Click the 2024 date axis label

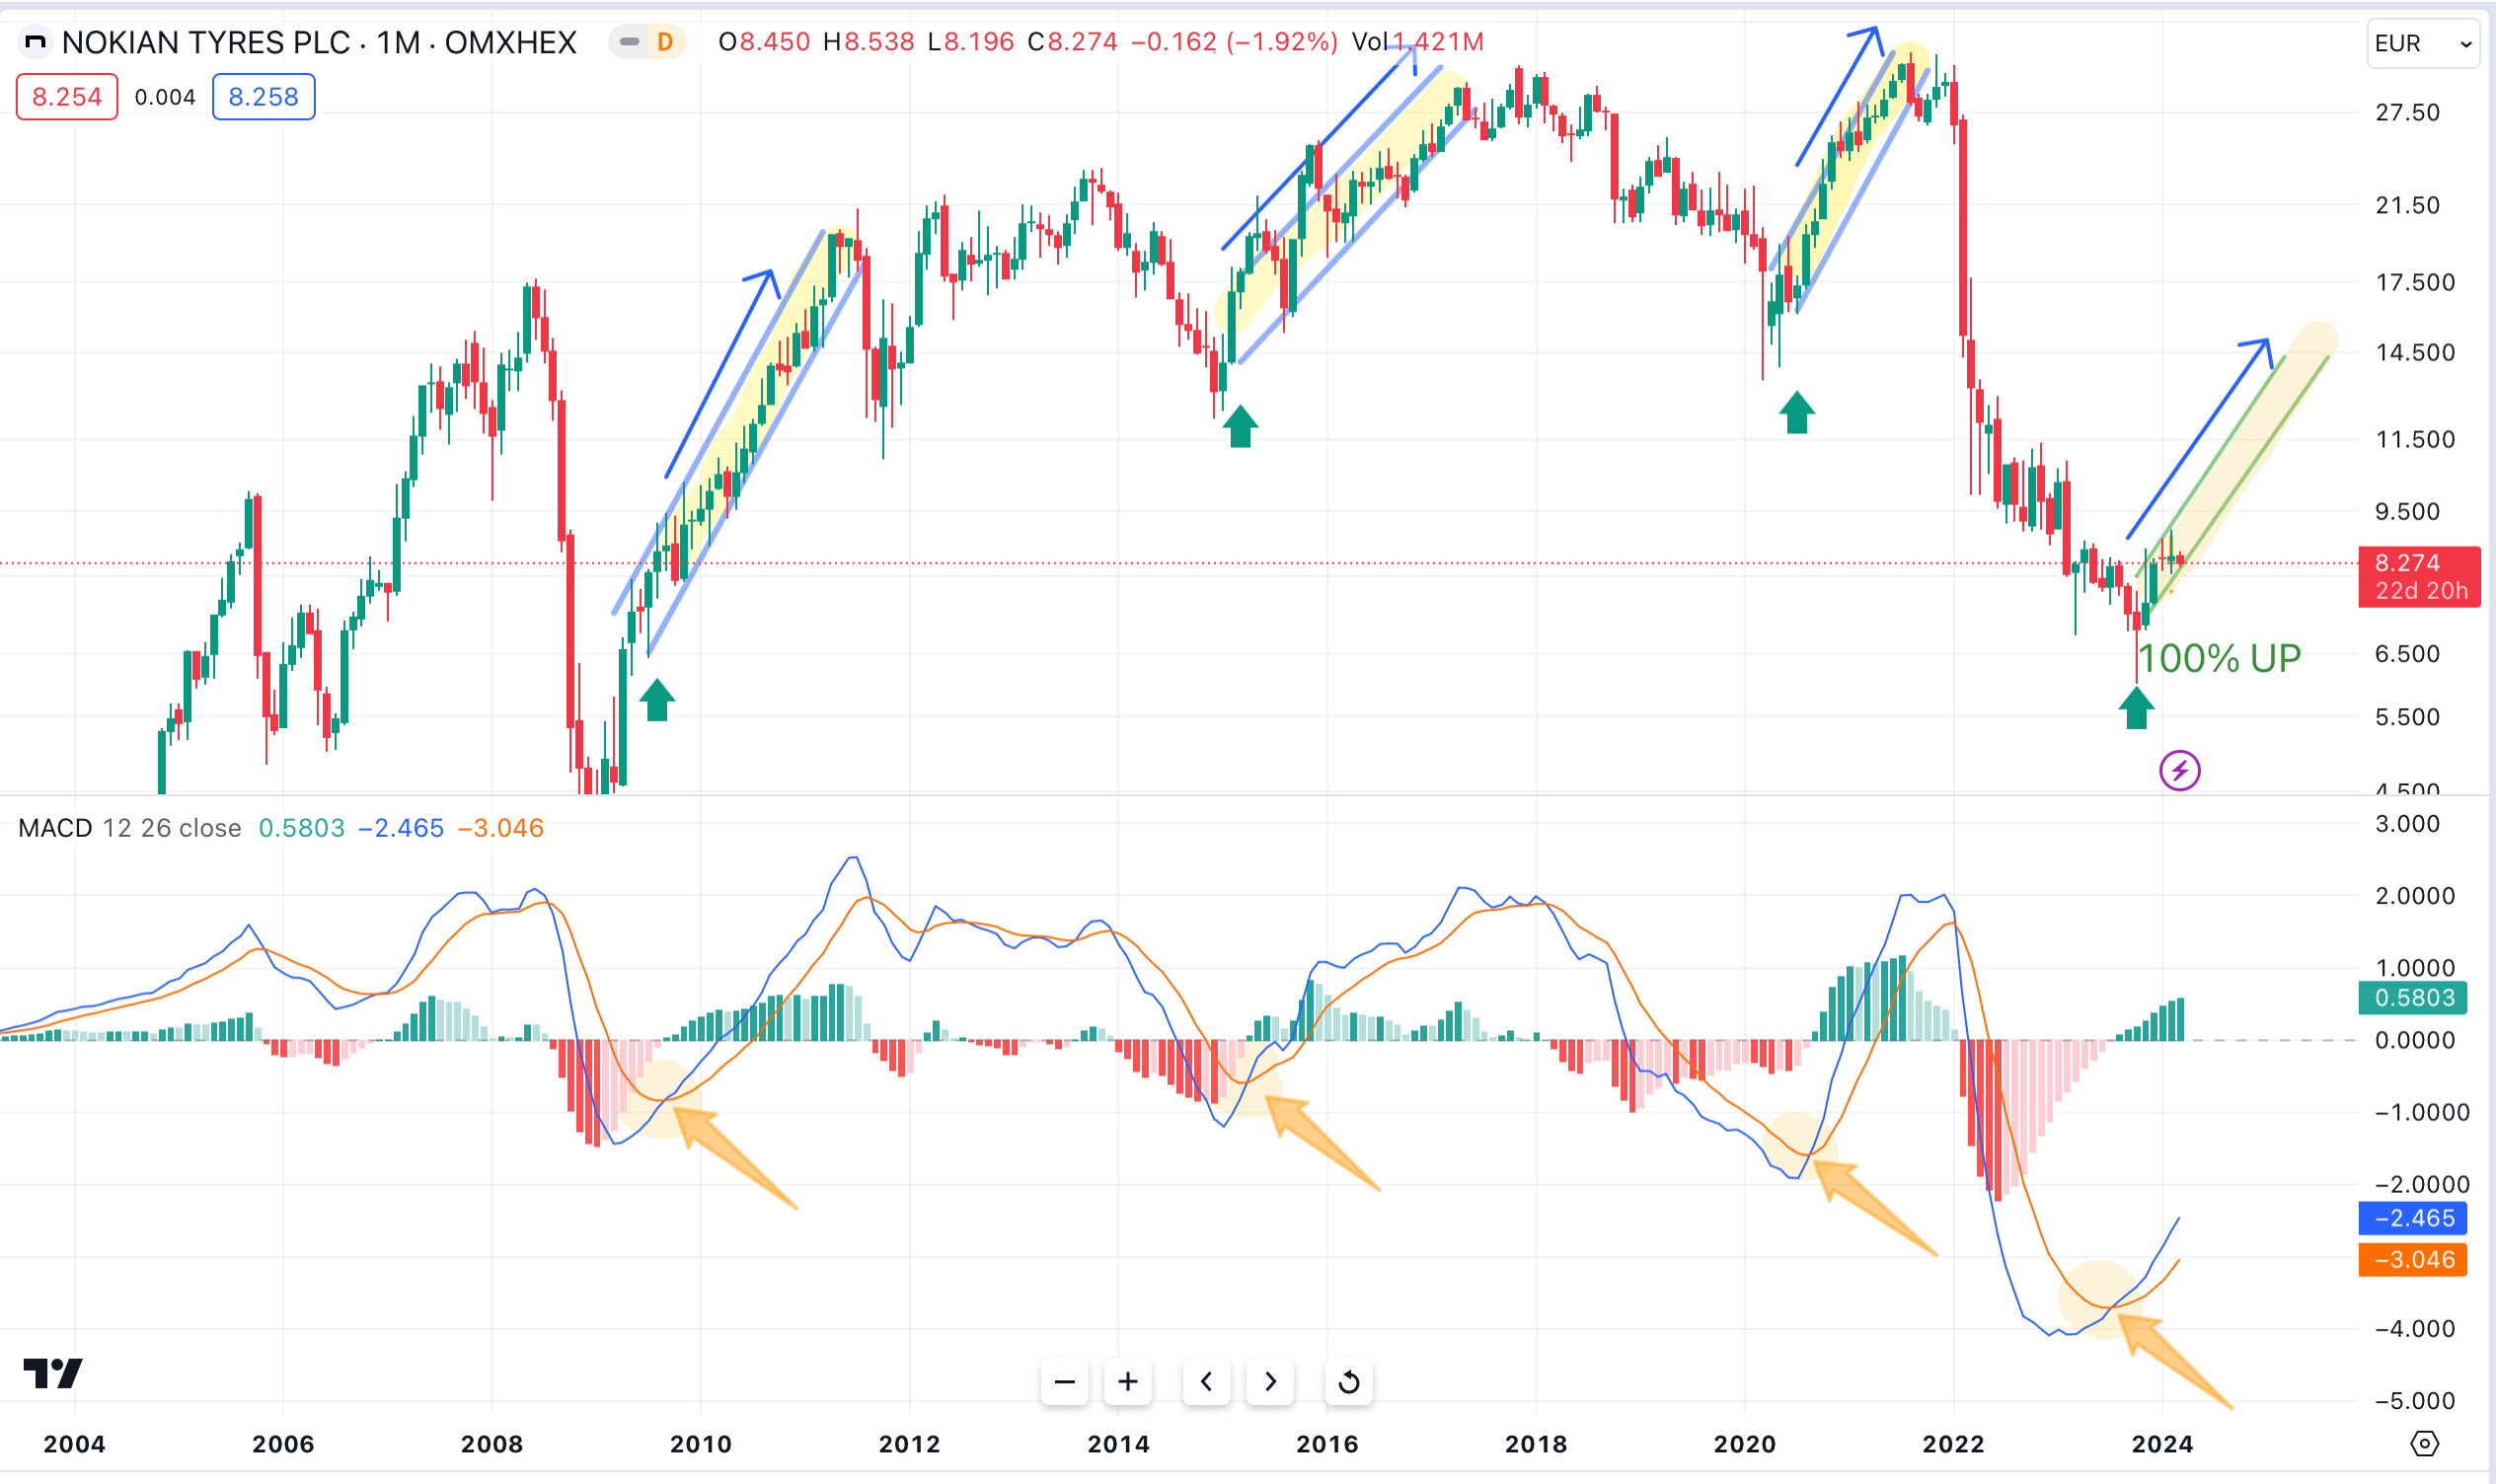2162,1444
